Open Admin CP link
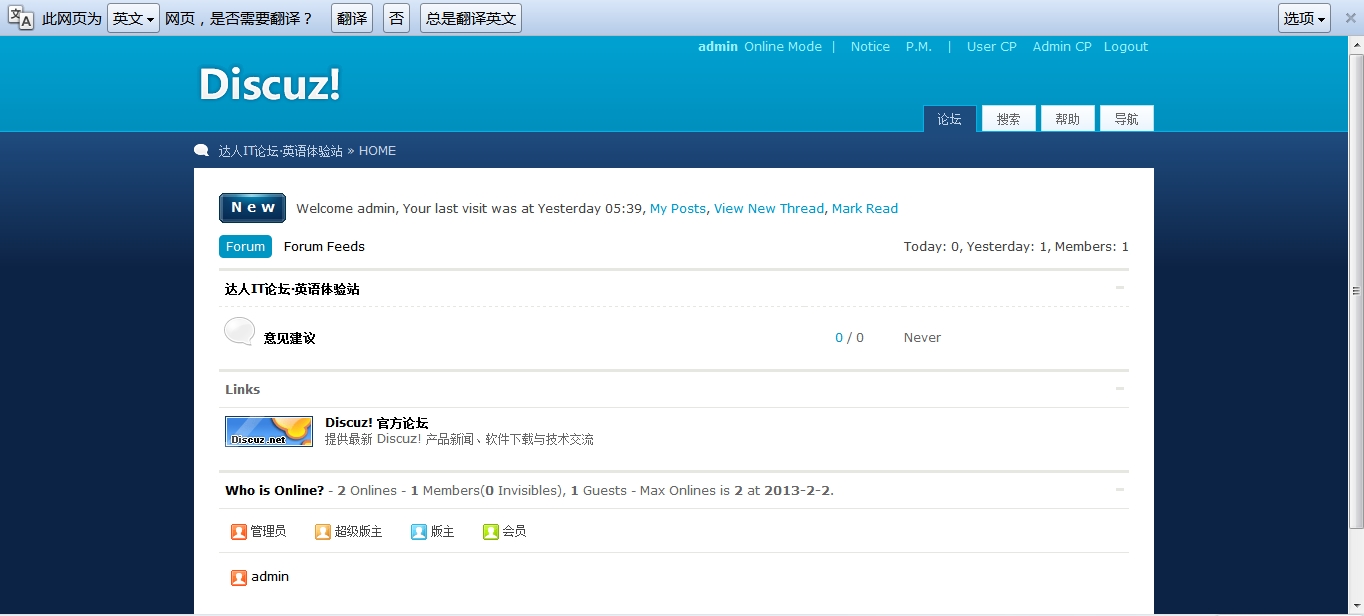Image resolution: width=1364 pixels, height=616 pixels. (x=1062, y=47)
